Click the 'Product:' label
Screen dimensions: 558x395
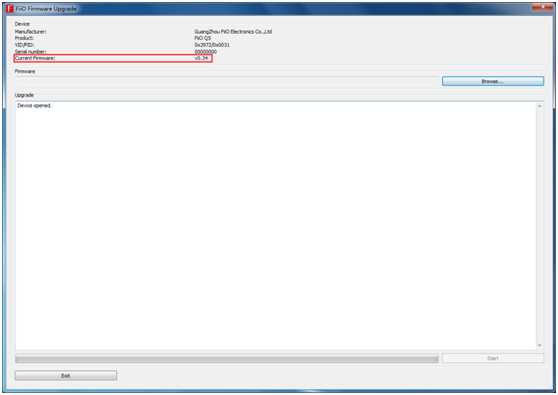pos(24,38)
